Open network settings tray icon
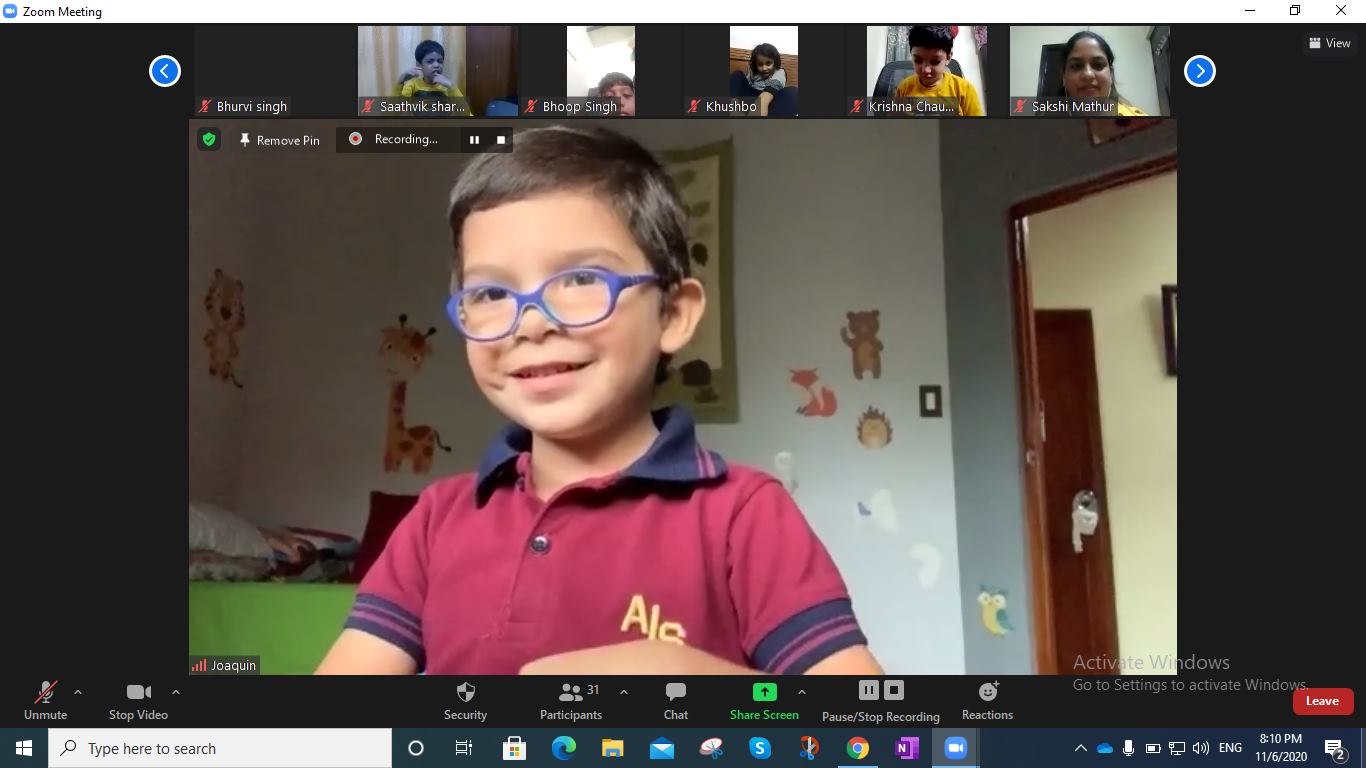The height and width of the screenshot is (768, 1366). (x=1177, y=748)
